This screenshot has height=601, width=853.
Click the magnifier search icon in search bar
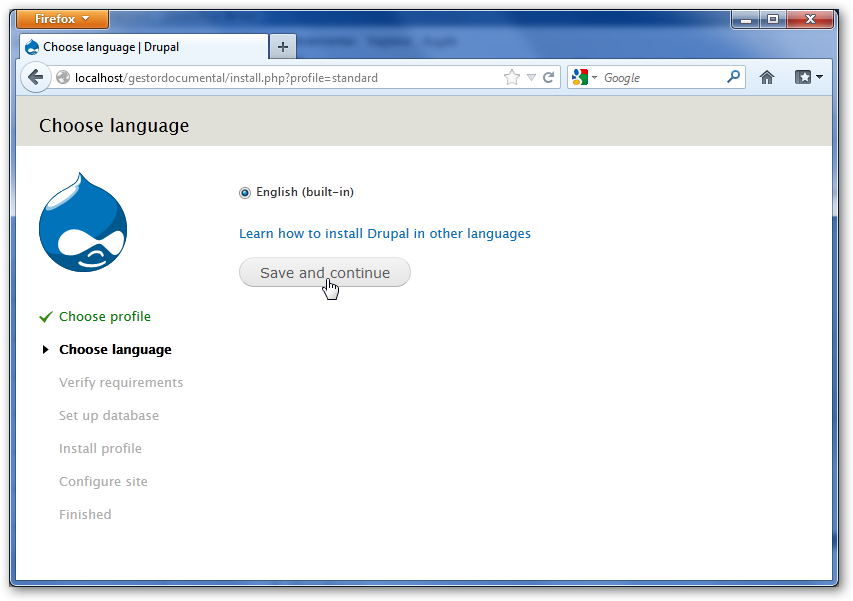point(733,77)
